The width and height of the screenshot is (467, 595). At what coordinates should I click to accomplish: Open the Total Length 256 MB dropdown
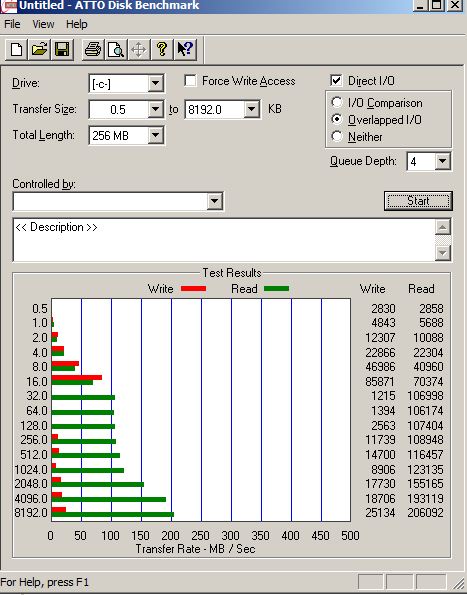156,135
